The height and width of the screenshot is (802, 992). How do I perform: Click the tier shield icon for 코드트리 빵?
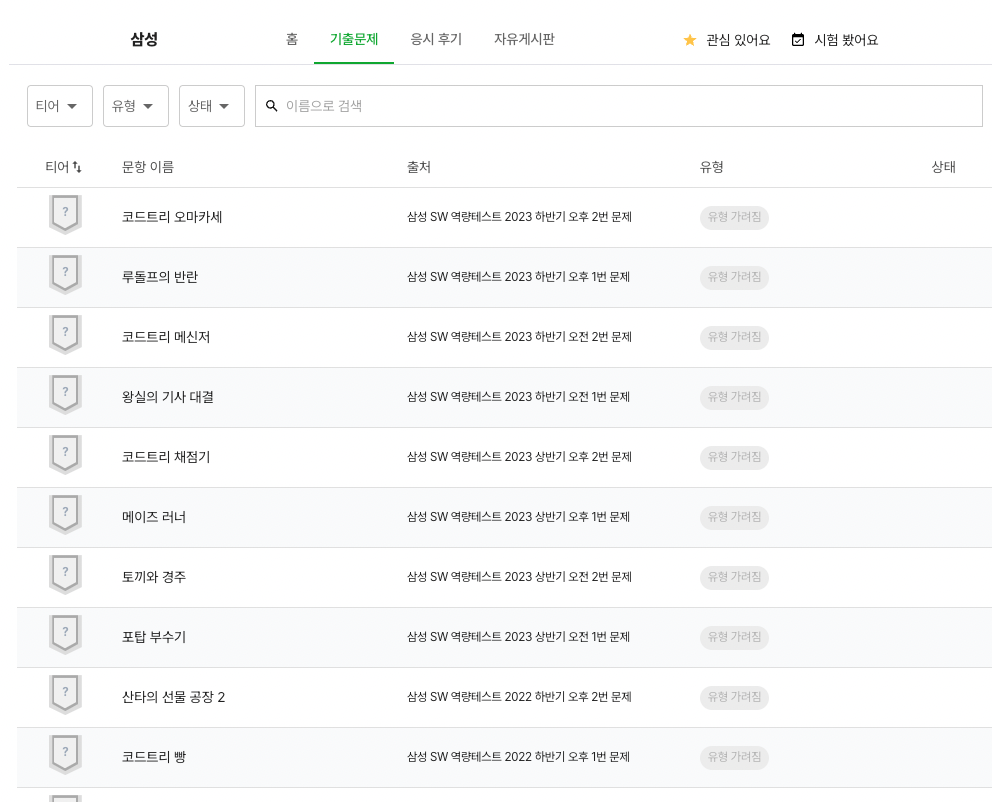[x=65, y=756]
